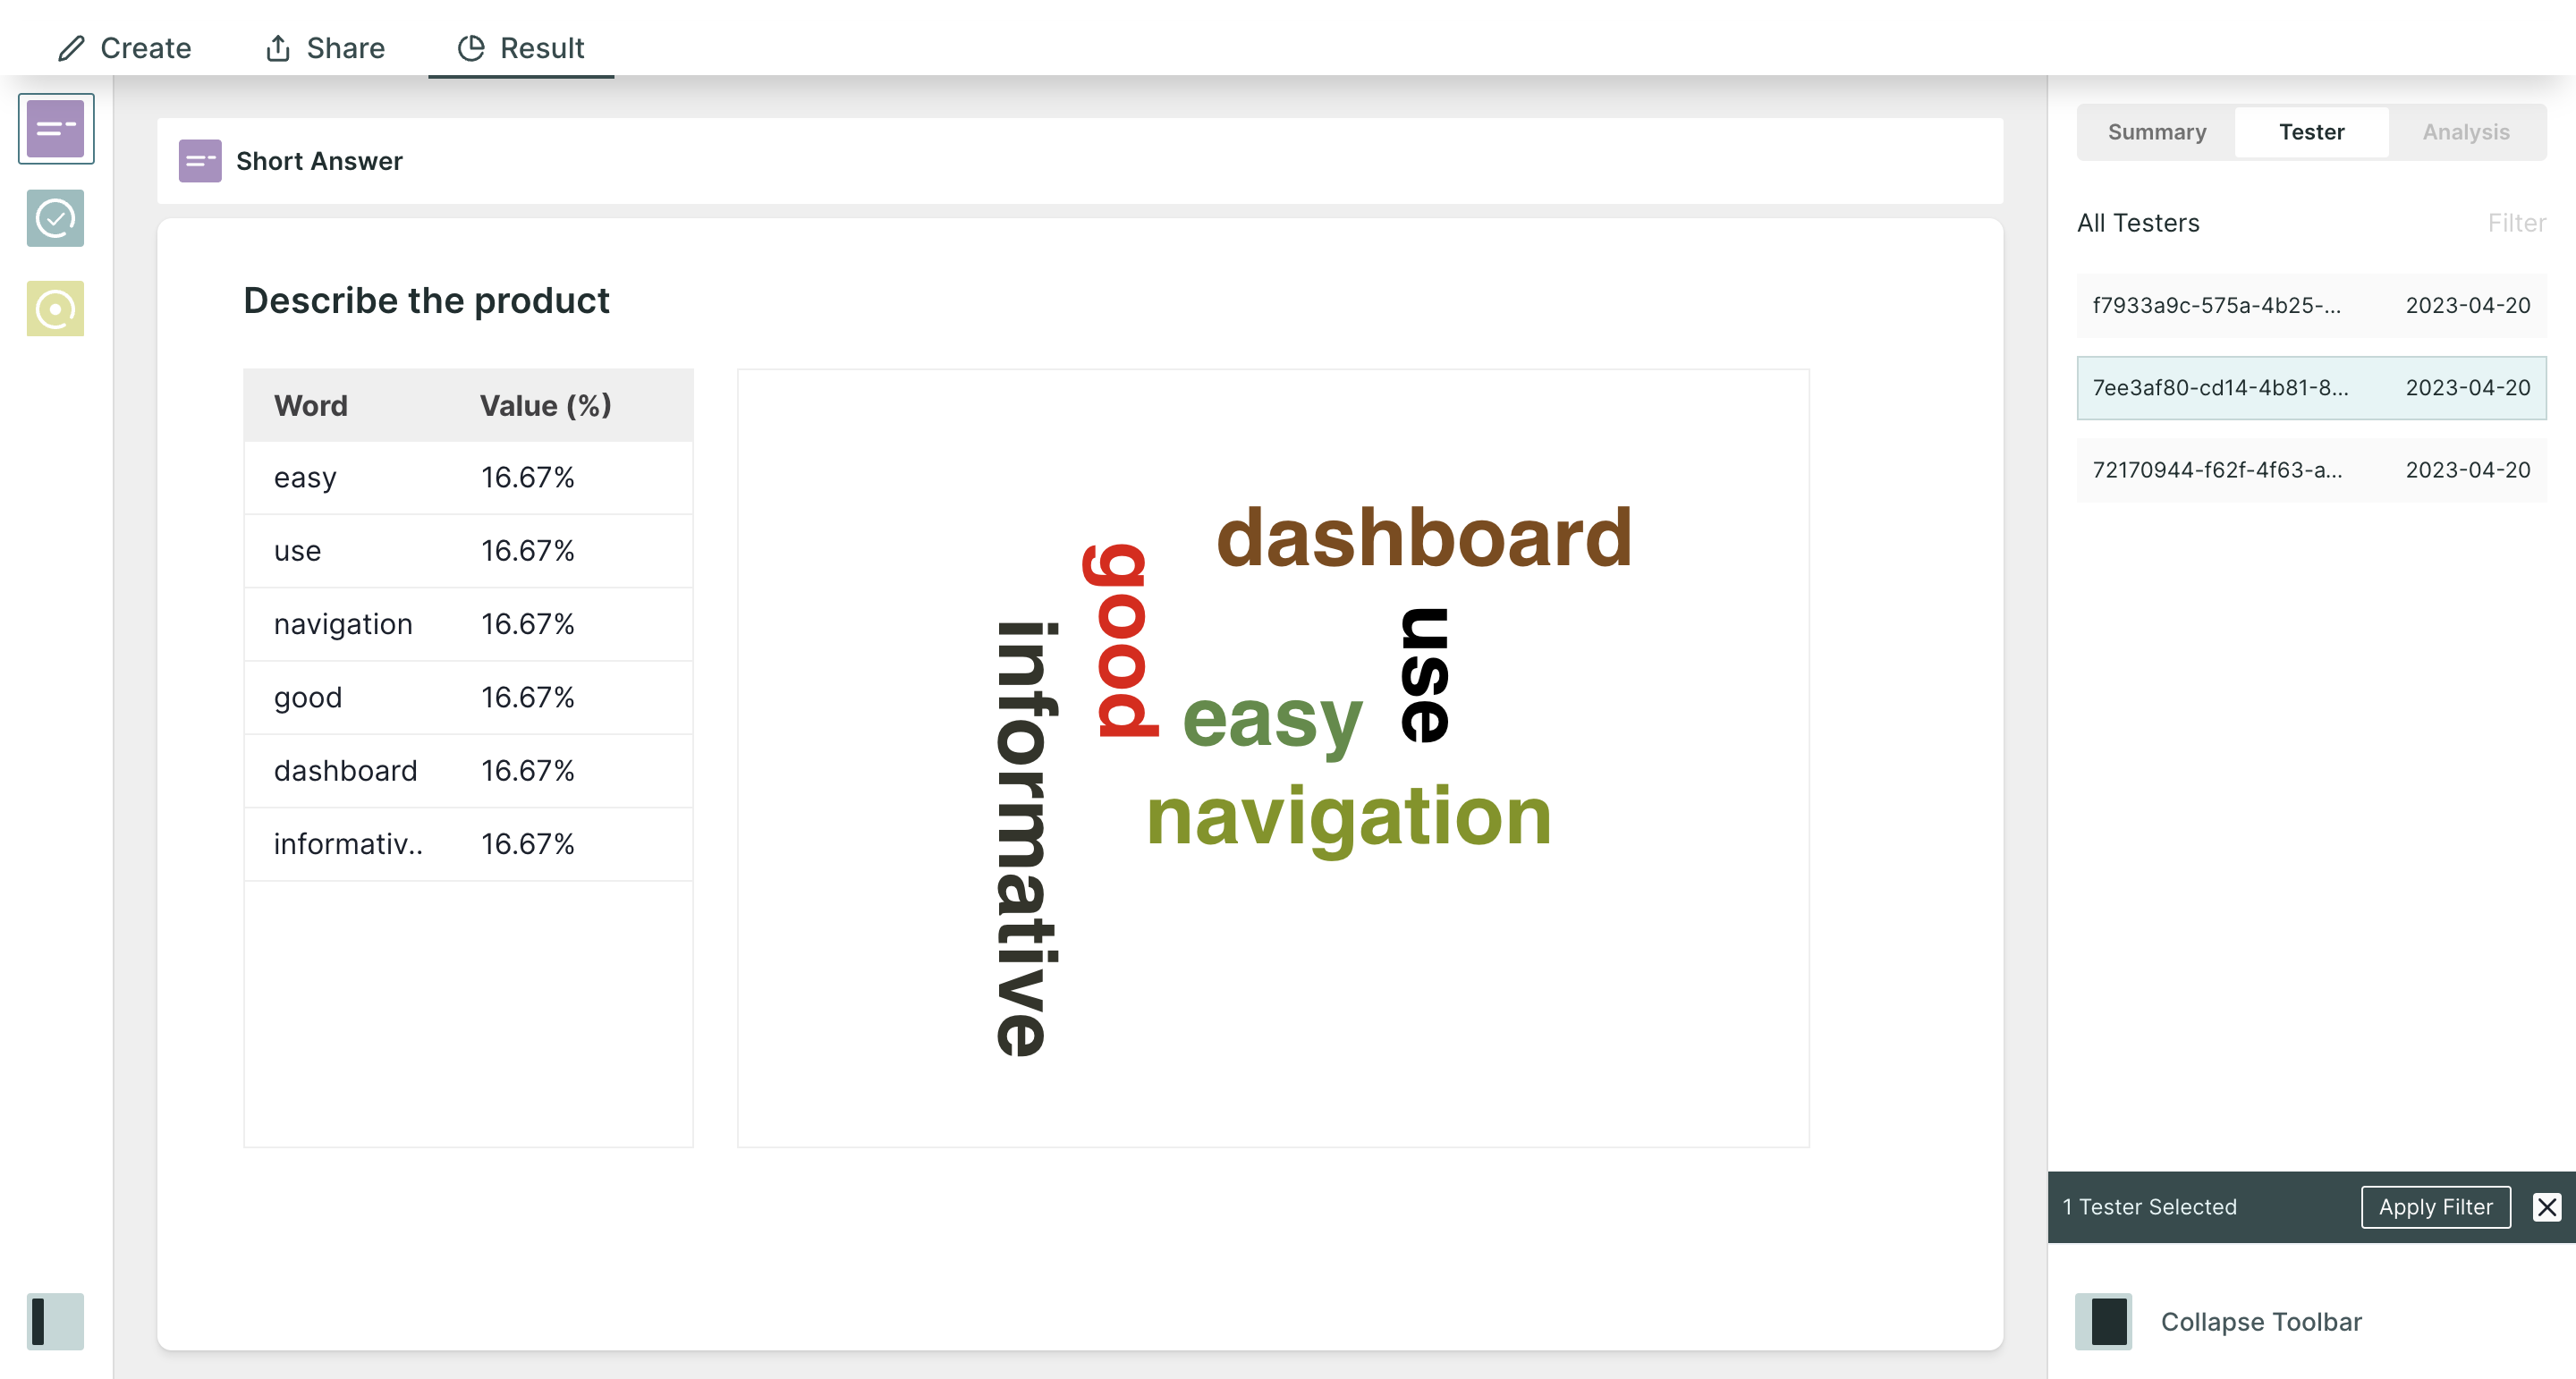Screen dimensions: 2576x1379
Task: Open the teal checkmark question icon
Action: 56,218
